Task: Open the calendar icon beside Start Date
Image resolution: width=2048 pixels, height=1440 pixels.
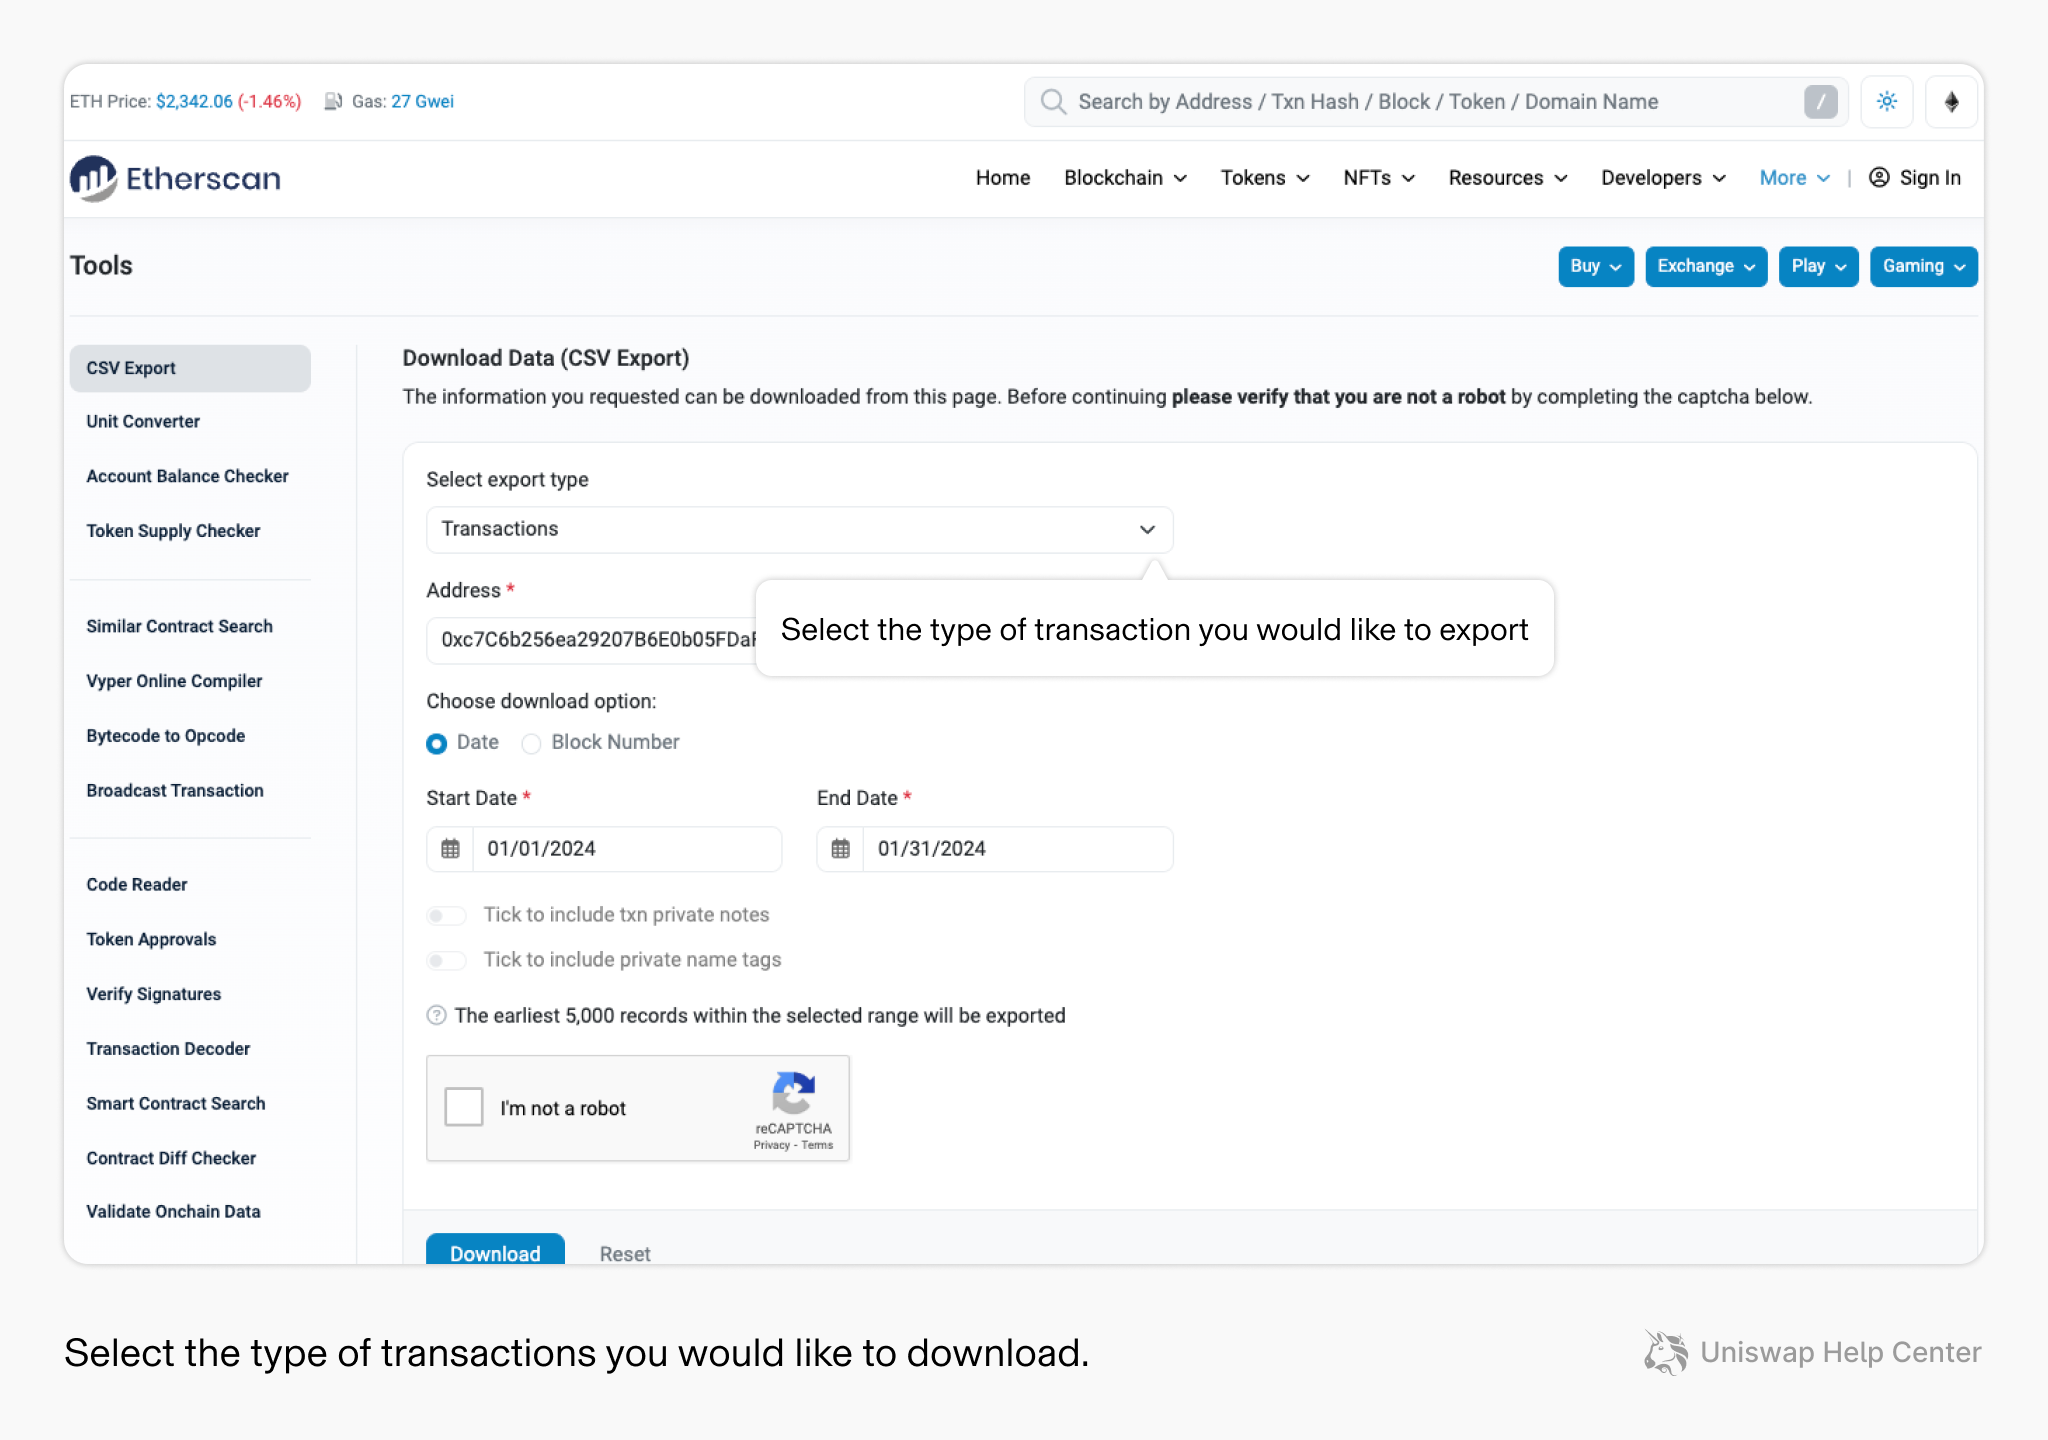Action: (x=449, y=848)
